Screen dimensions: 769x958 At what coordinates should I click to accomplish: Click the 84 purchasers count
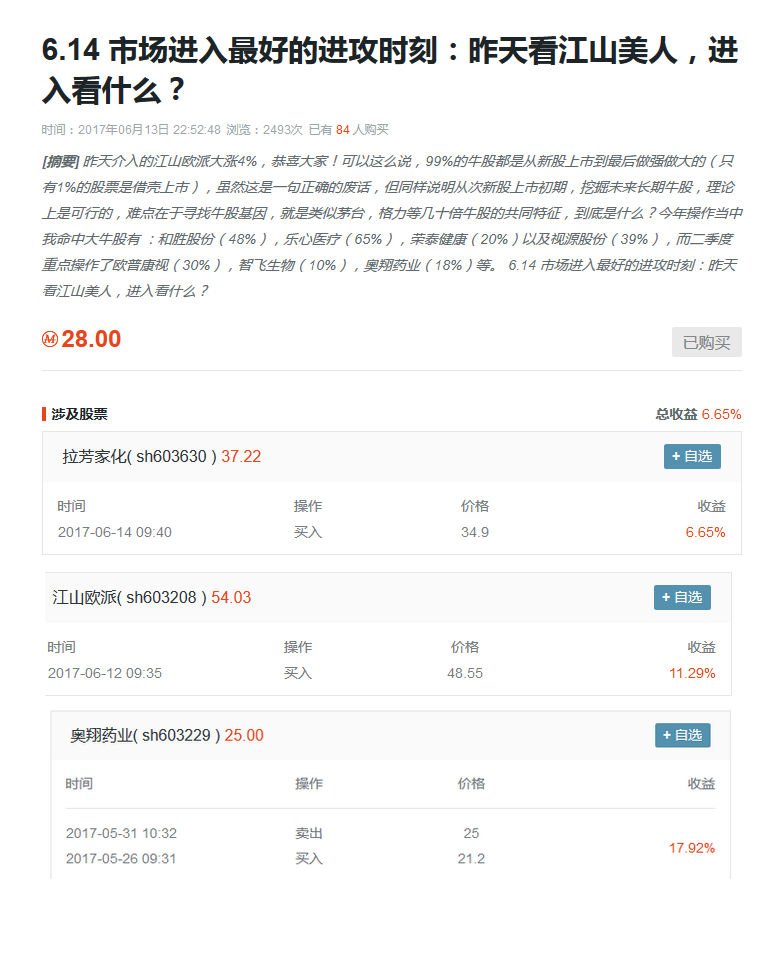(x=342, y=130)
